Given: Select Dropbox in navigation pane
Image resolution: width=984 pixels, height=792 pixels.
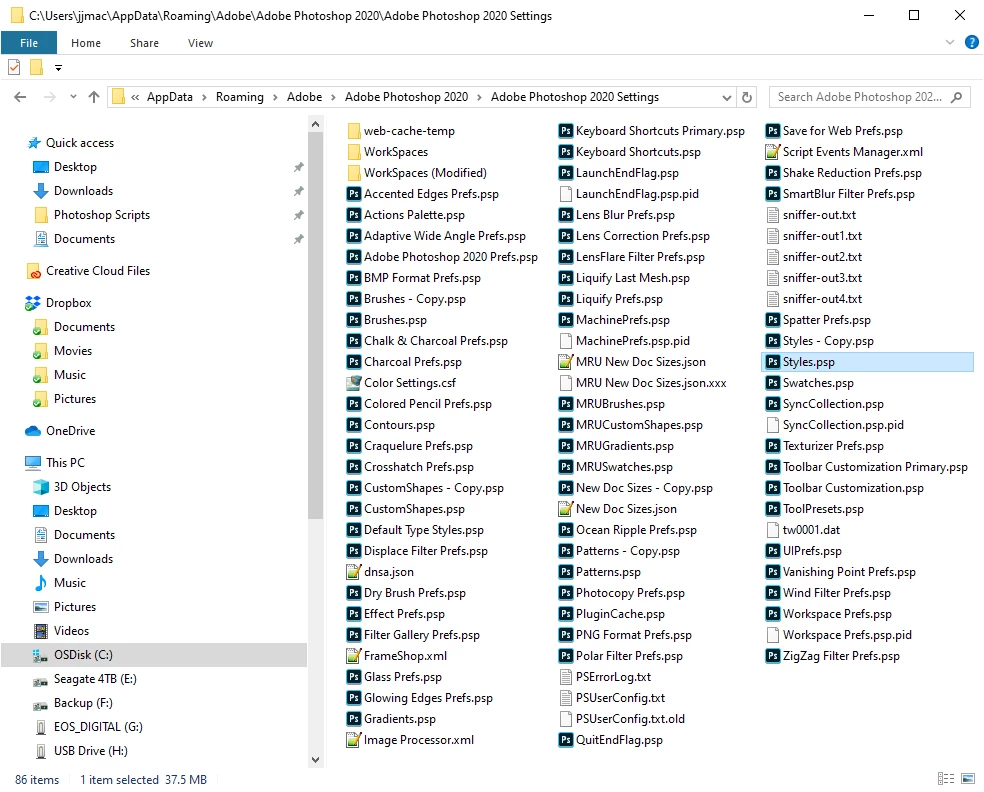Looking at the screenshot, I should click(68, 302).
